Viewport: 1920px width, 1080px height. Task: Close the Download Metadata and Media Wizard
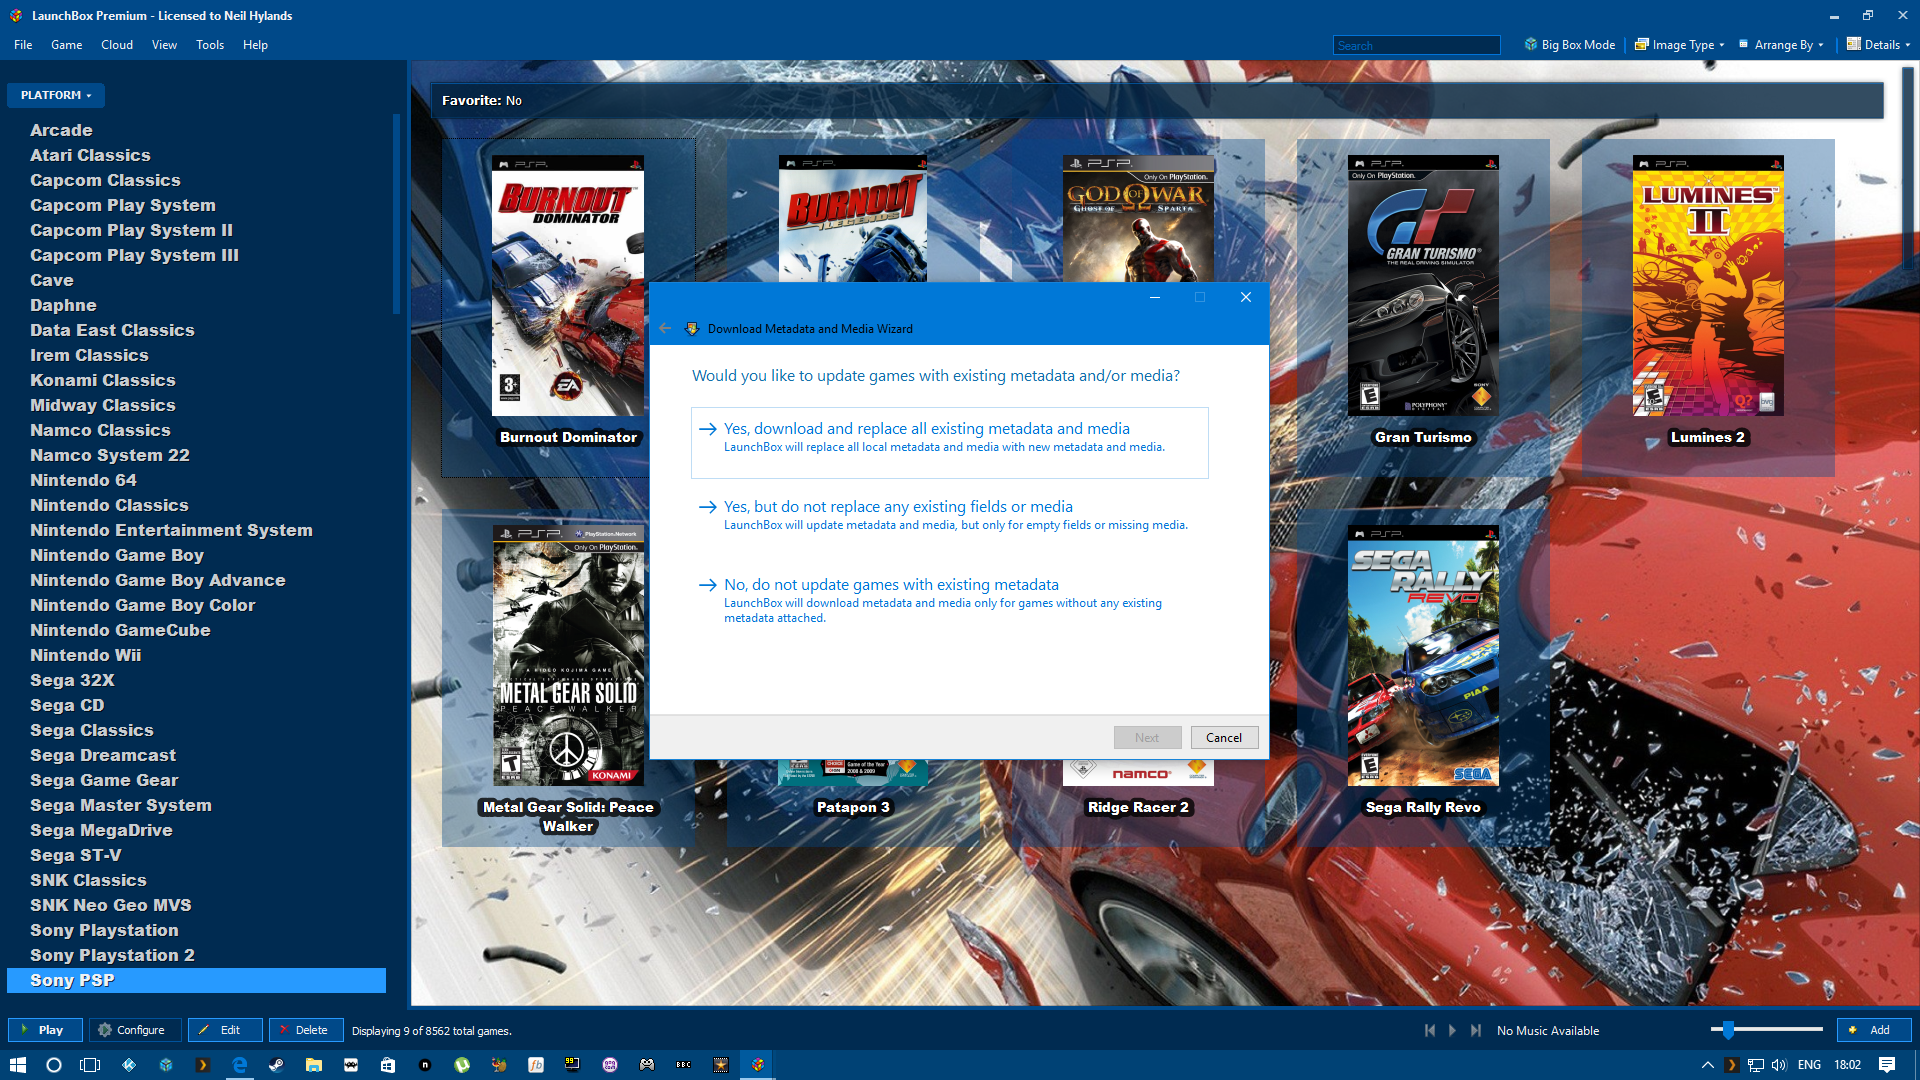click(1246, 297)
